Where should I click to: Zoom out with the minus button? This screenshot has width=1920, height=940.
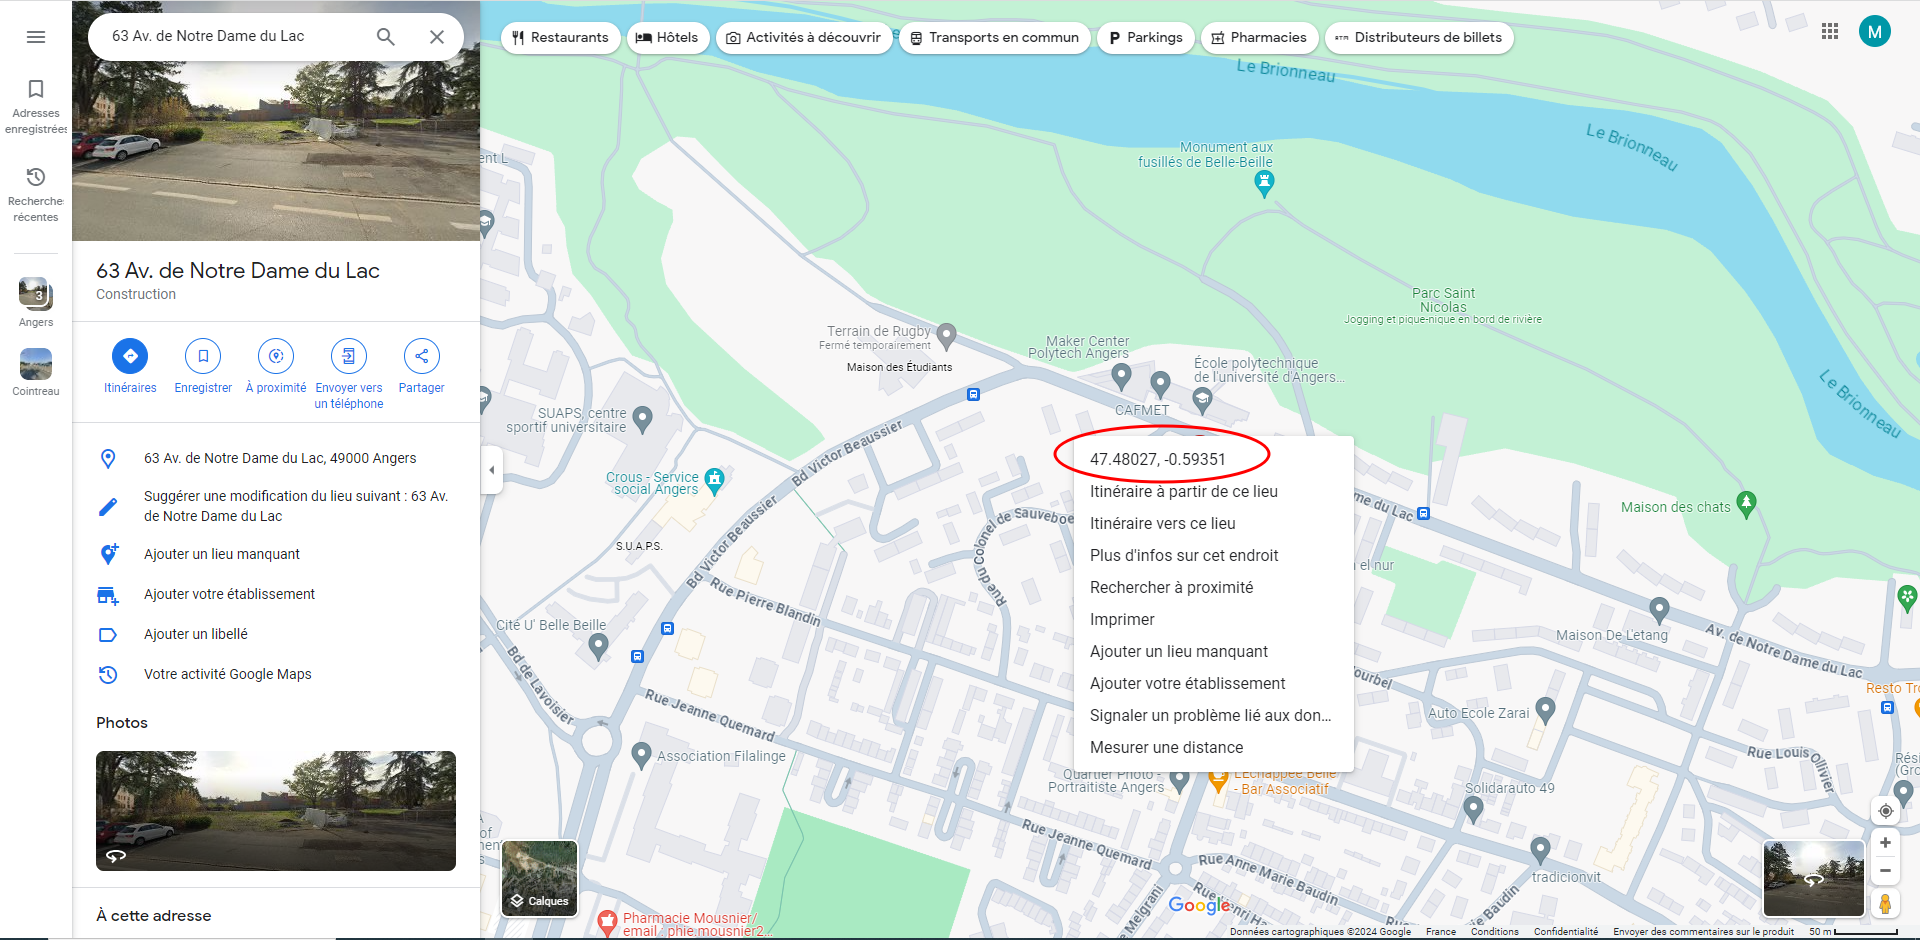(1885, 871)
